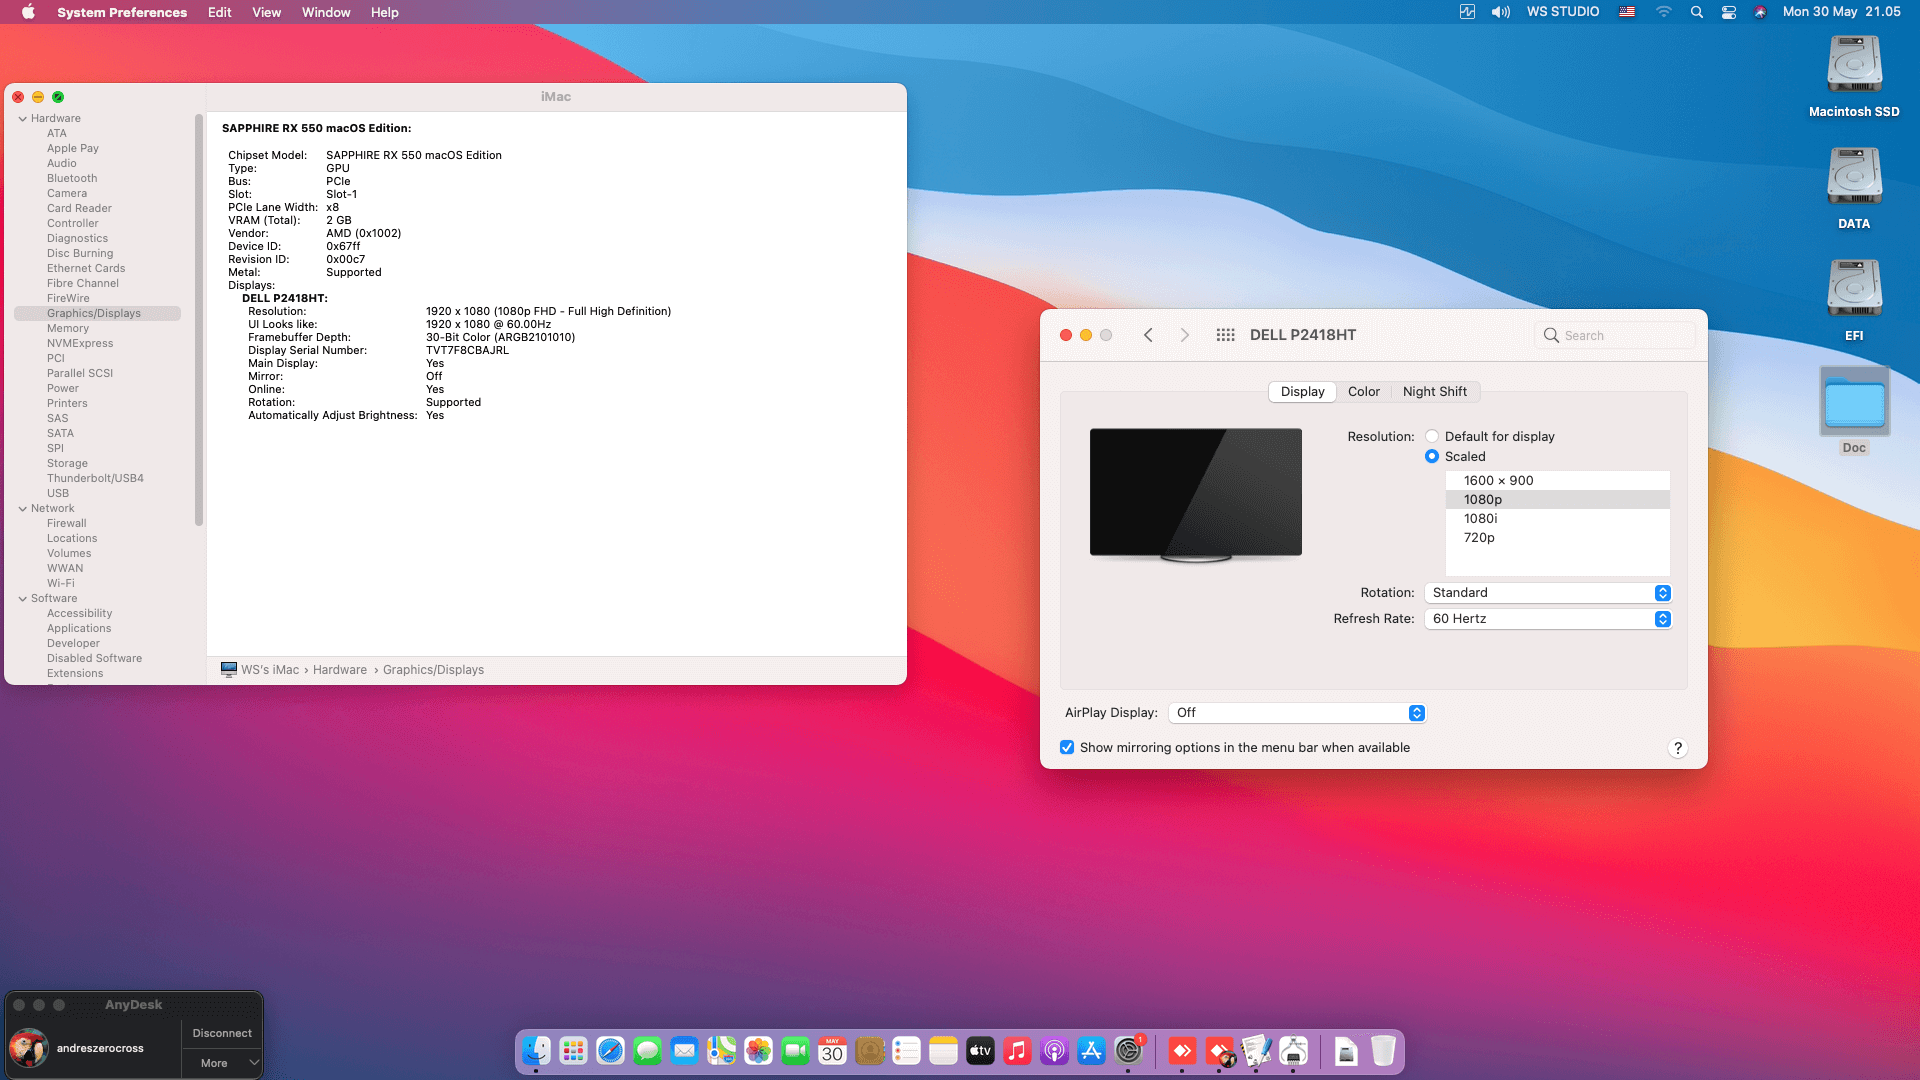Switch to the Night Shift tab
The height and width of the screenshot is (1080, 1920).
click(x=1435, y=391)
